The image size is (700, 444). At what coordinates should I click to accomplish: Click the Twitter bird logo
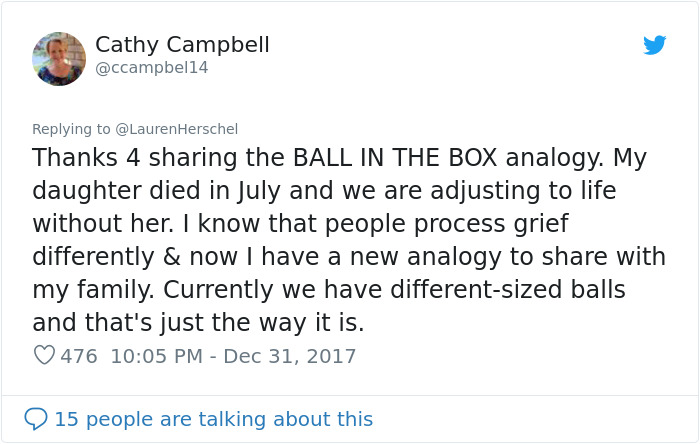tap(654, 45)
